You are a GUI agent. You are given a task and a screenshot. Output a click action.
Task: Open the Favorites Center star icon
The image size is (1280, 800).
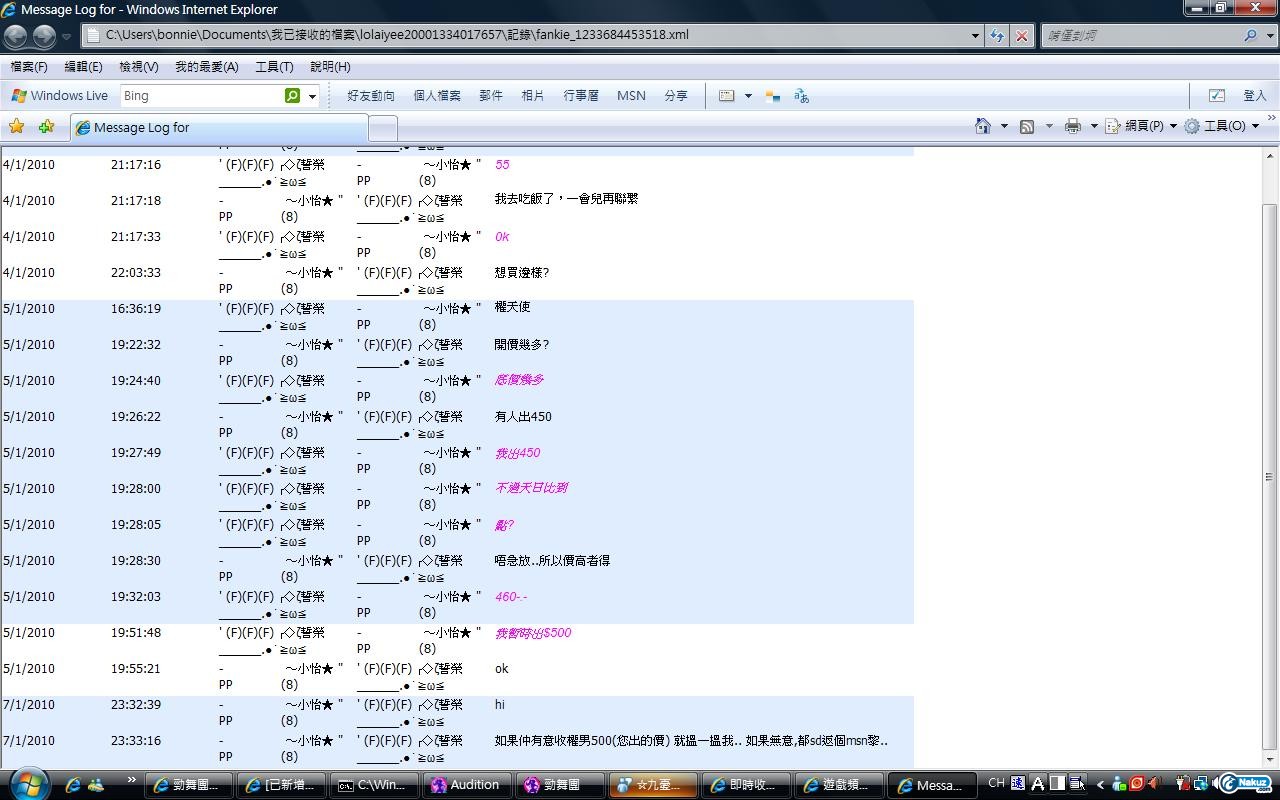(x=16, y=126)
